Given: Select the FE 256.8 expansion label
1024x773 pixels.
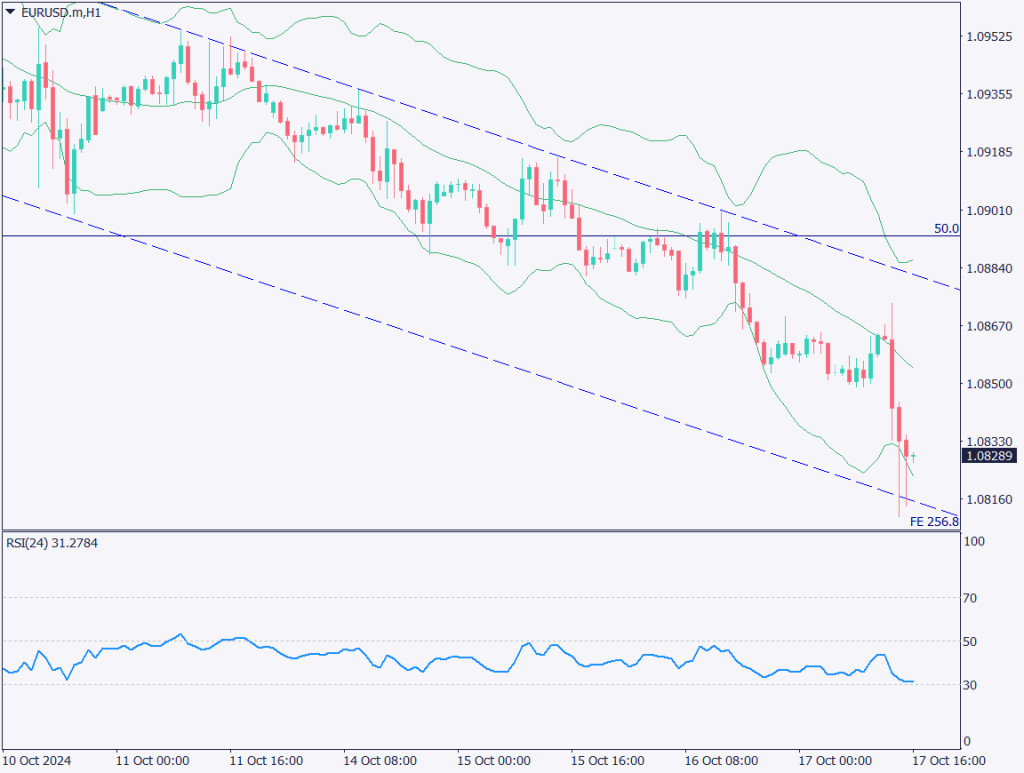Looking at the screenshot, I should point(933,522).
